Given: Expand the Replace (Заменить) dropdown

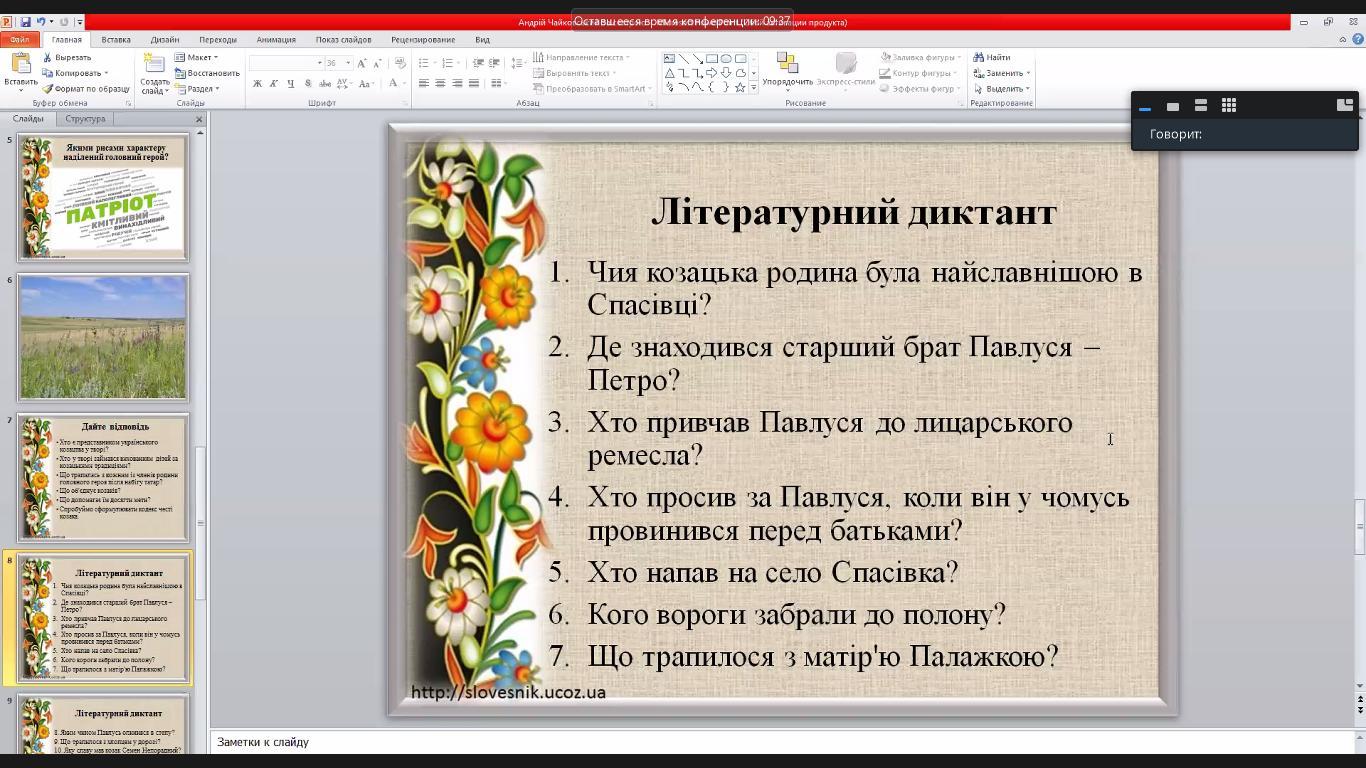Looking at the screenshot, I should click(1028, 73).
